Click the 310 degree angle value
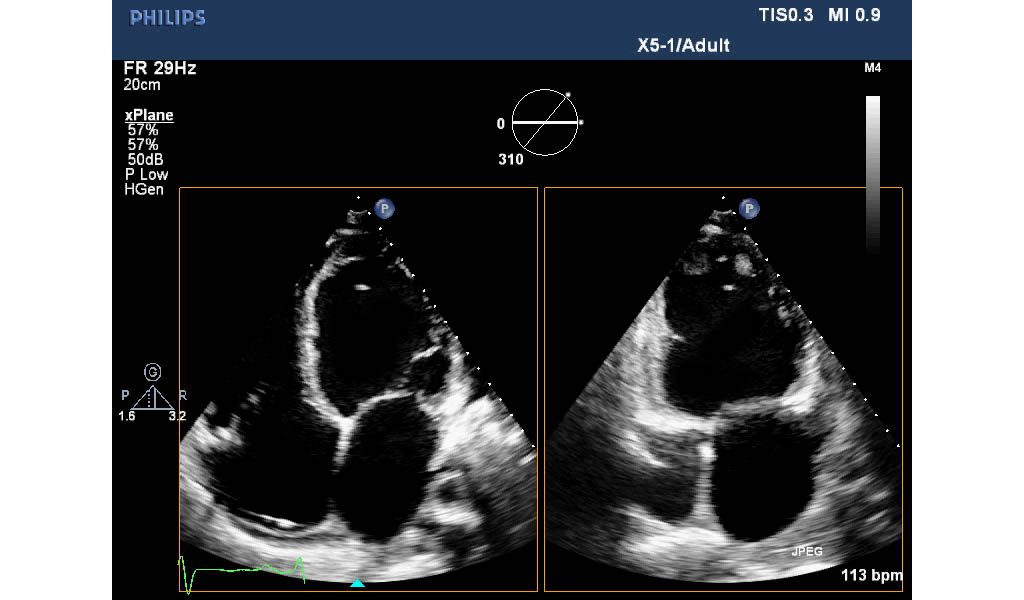 point(511,159)
